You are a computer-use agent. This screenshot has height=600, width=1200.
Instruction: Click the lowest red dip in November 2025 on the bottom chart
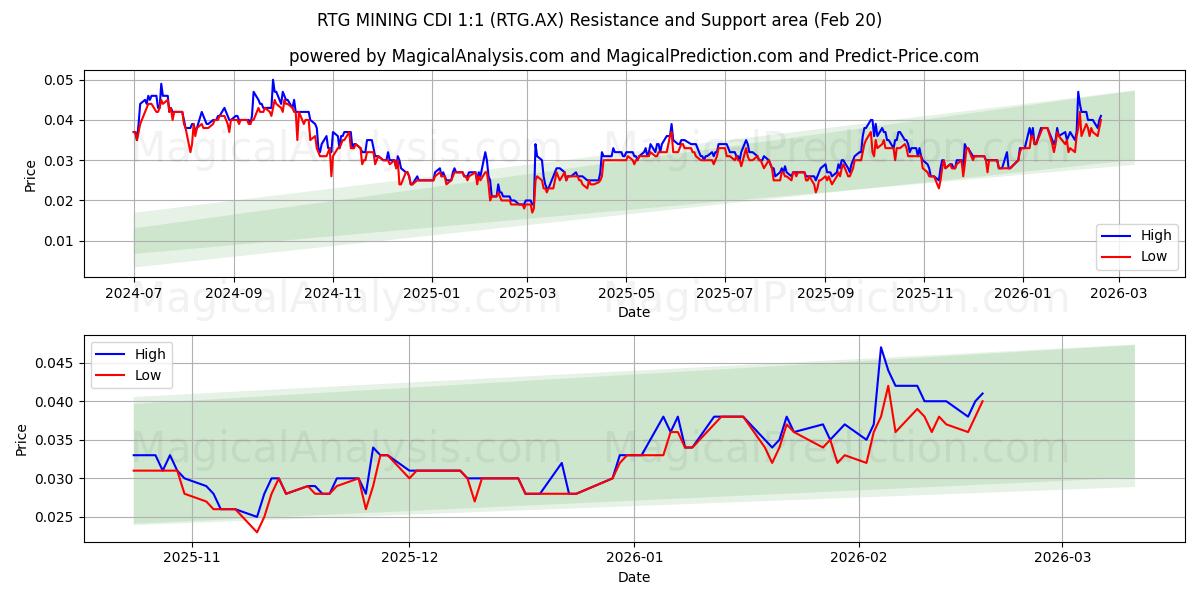coord(256,532)
